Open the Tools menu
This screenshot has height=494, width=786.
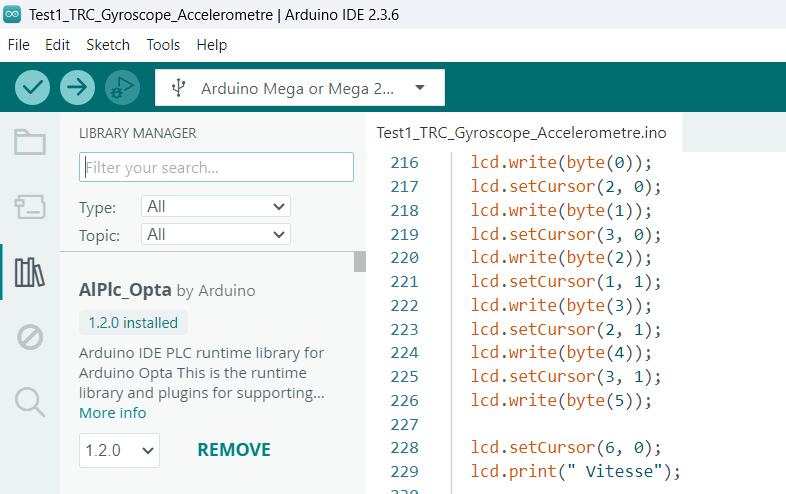pyautogui.click(x=163, y=45)
